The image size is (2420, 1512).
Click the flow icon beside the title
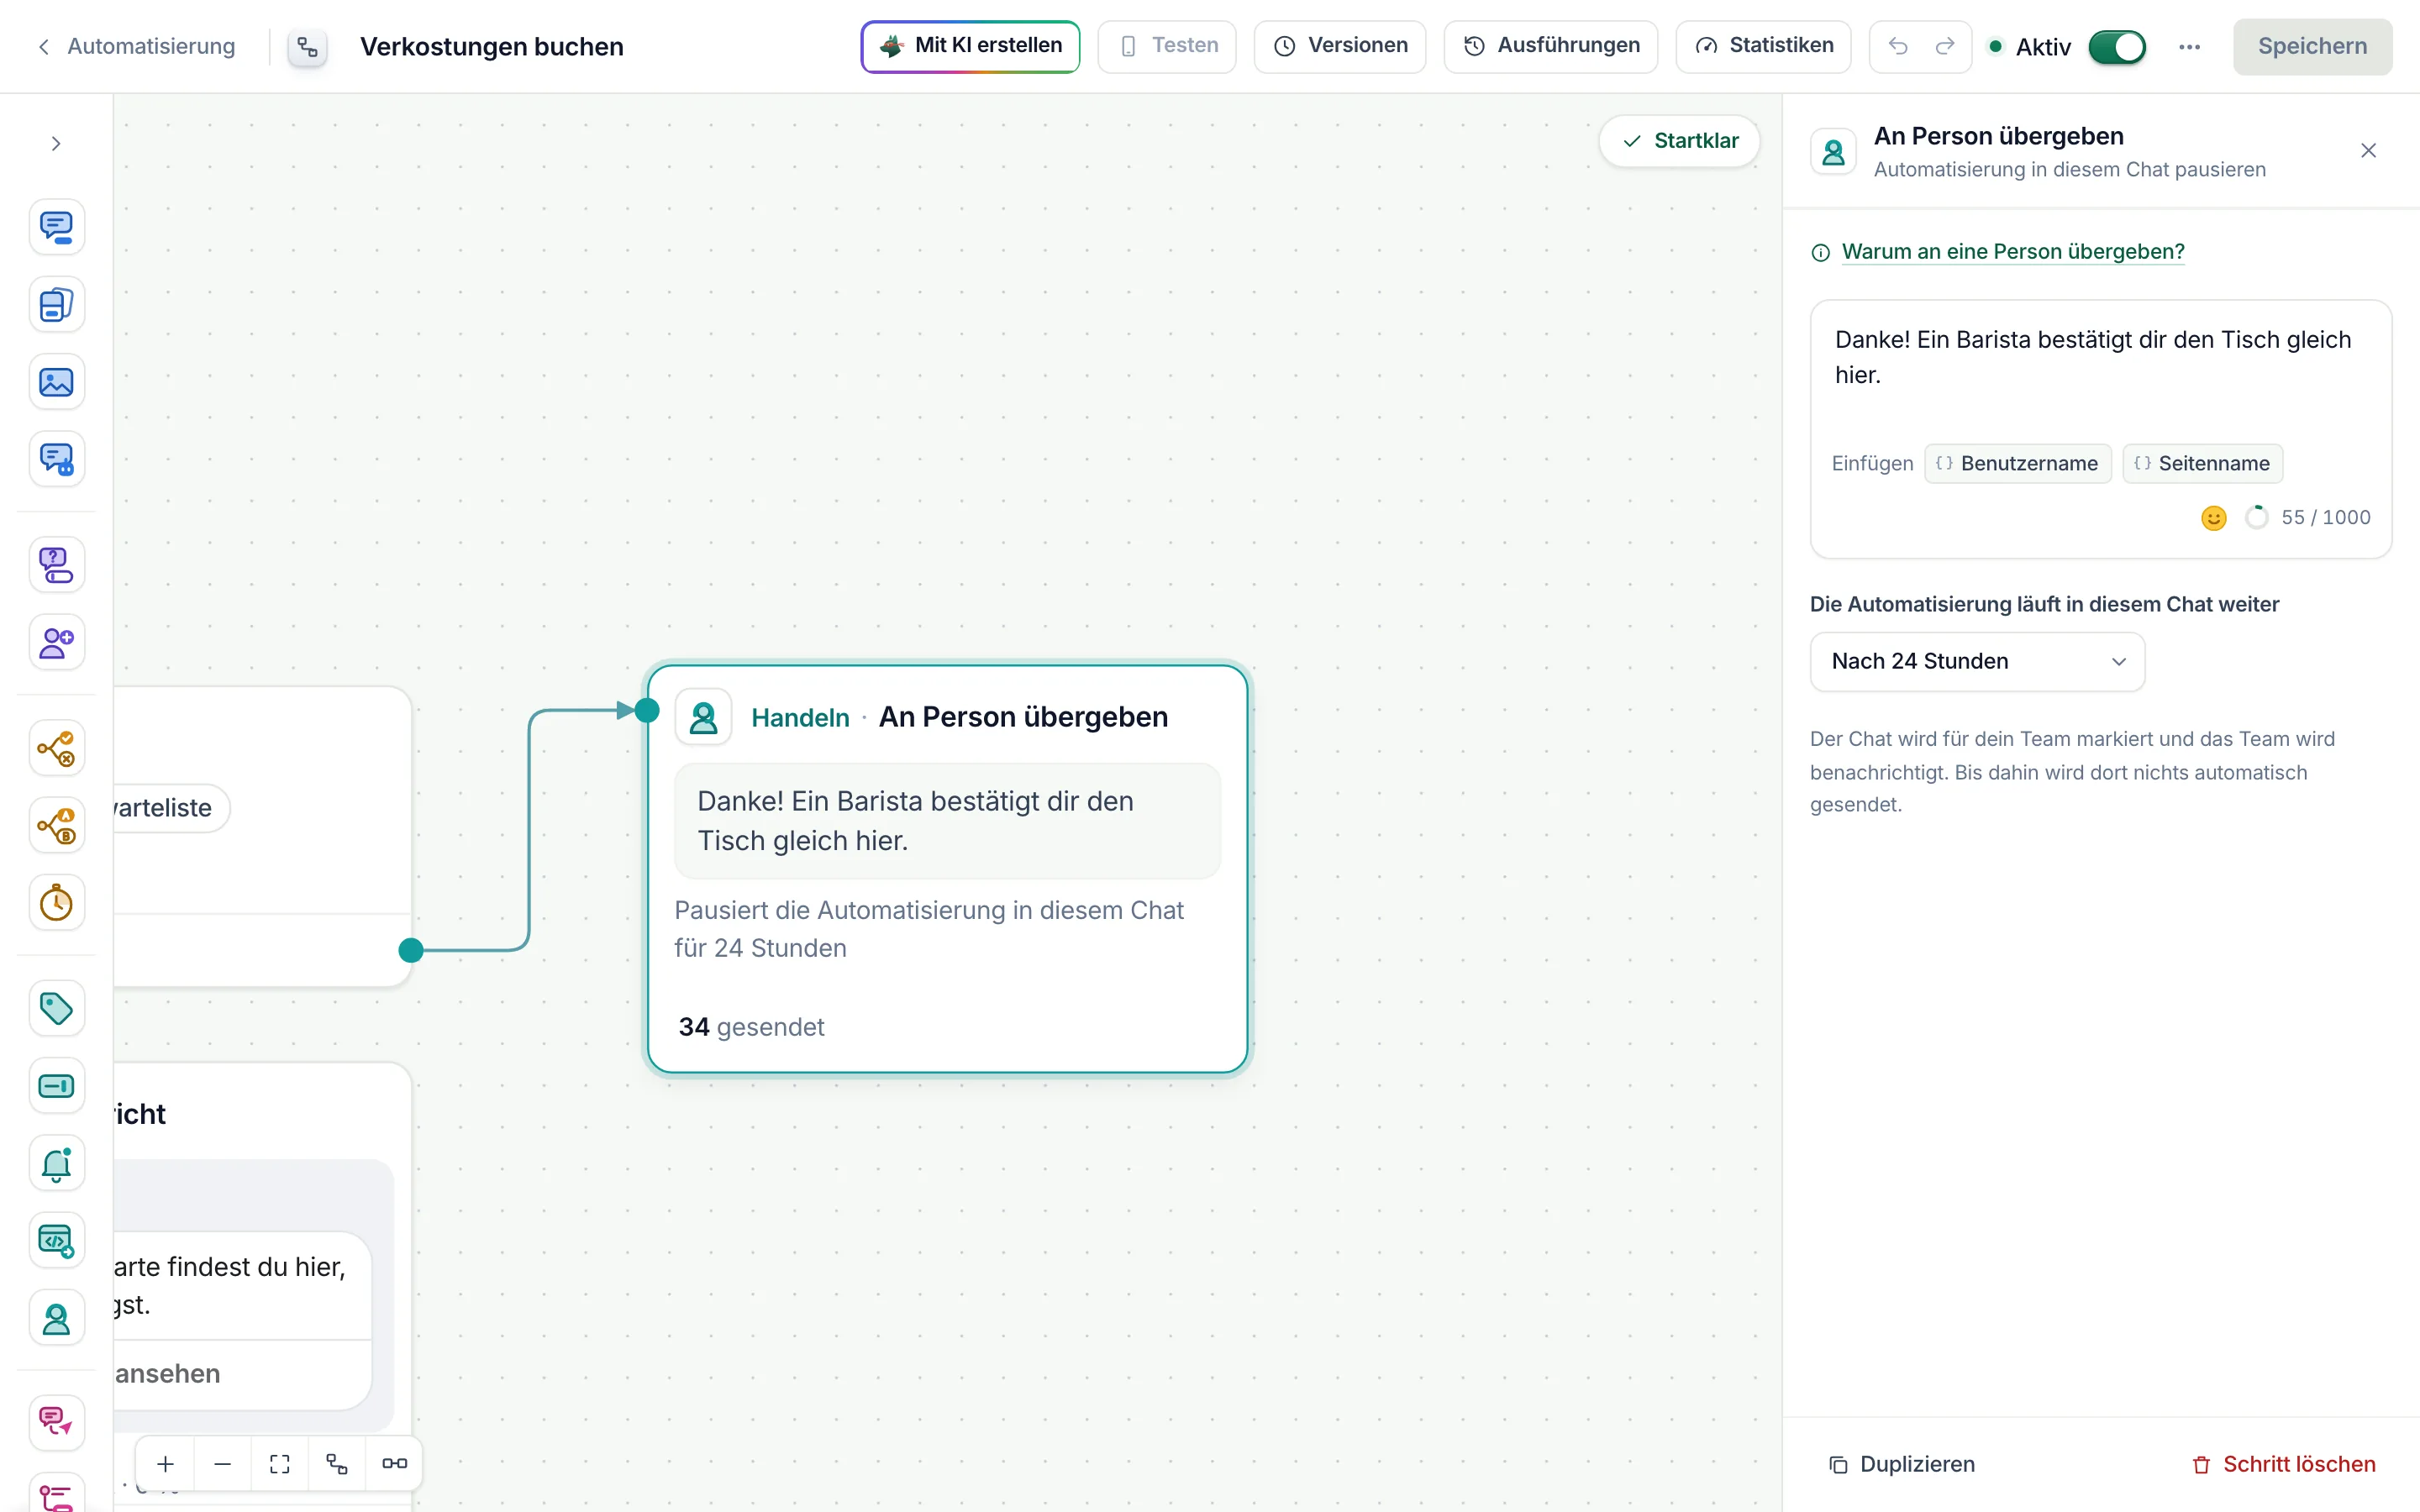tap(308, 47)
